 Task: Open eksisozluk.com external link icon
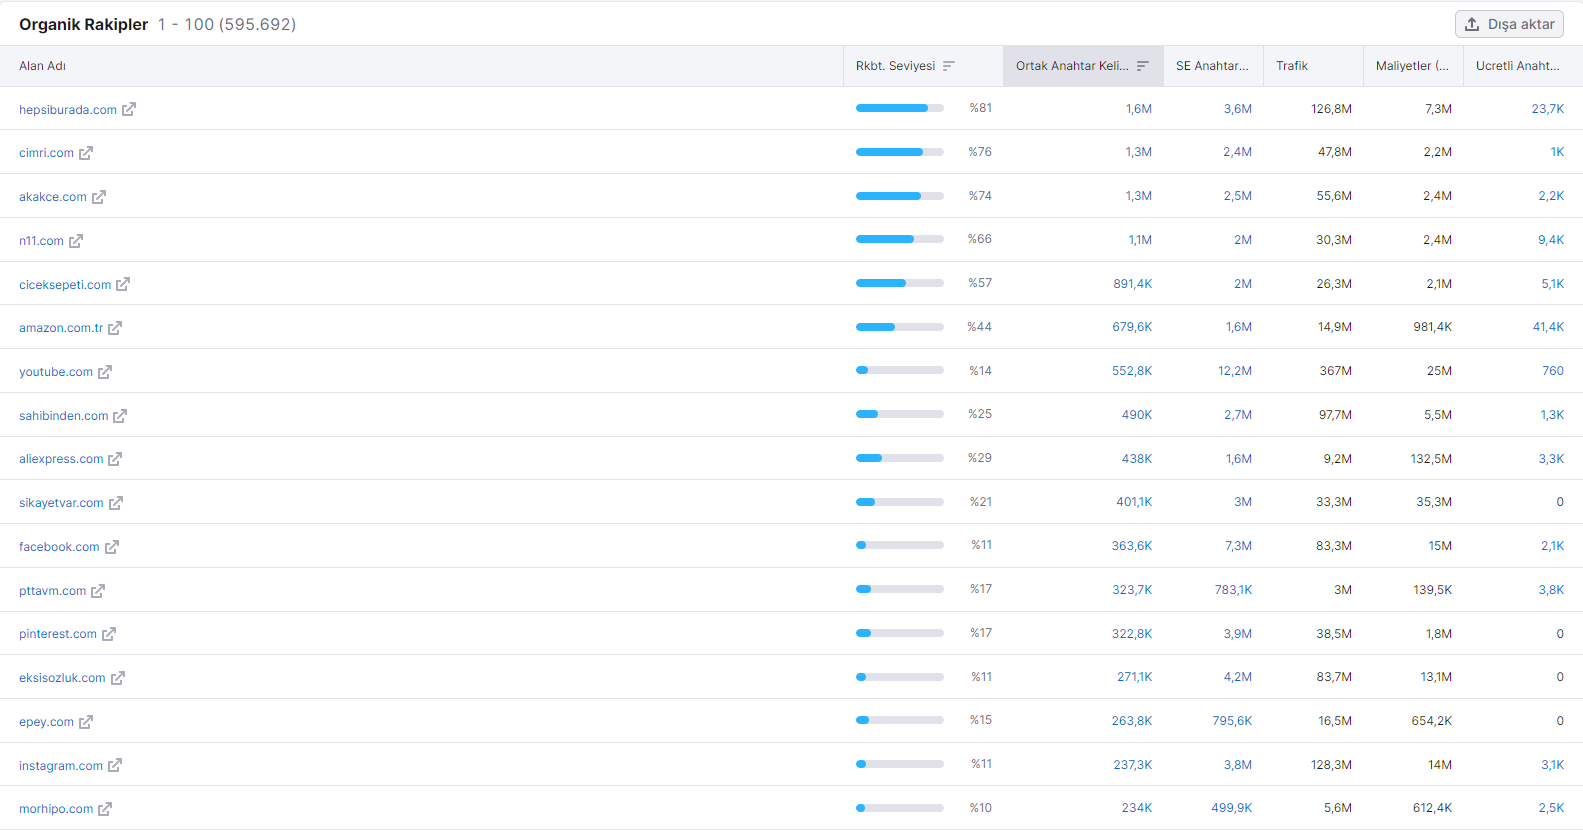coord(118,678)
